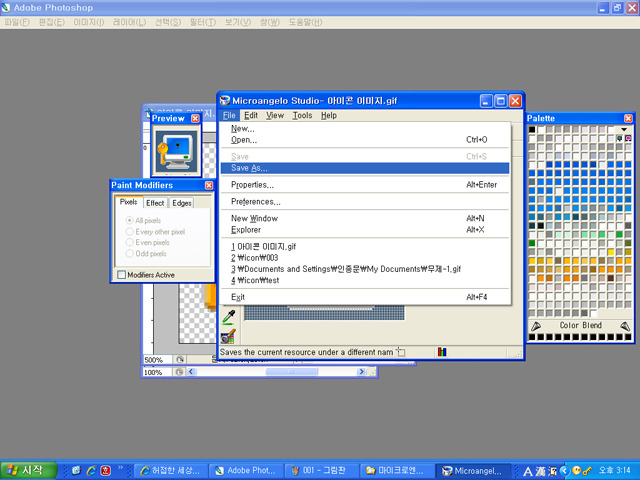Click the smiley face system tray icon
Viewport: 640px width, 480px height.
[x=577, y=471]
